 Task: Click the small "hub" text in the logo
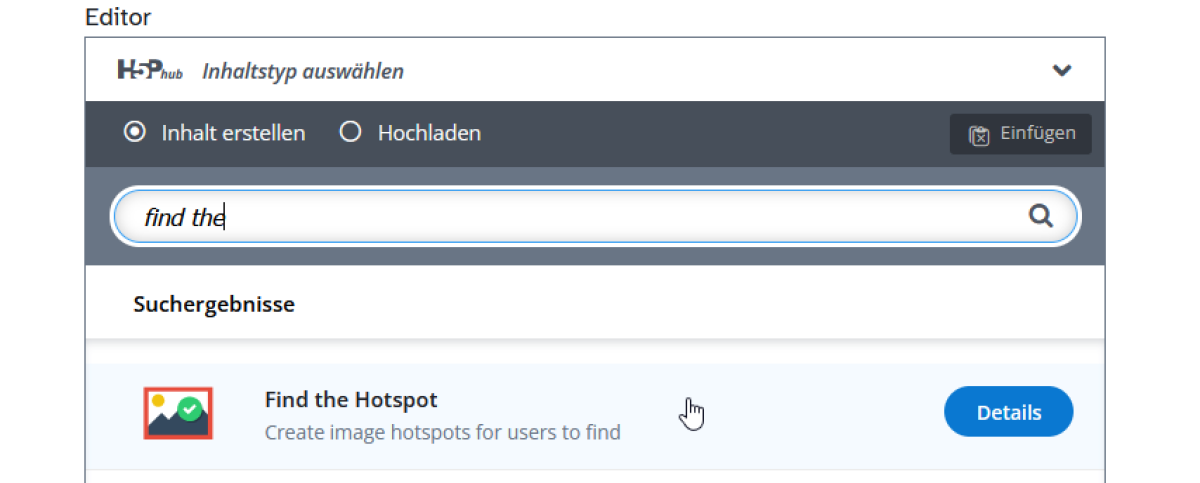pos(172,75)
